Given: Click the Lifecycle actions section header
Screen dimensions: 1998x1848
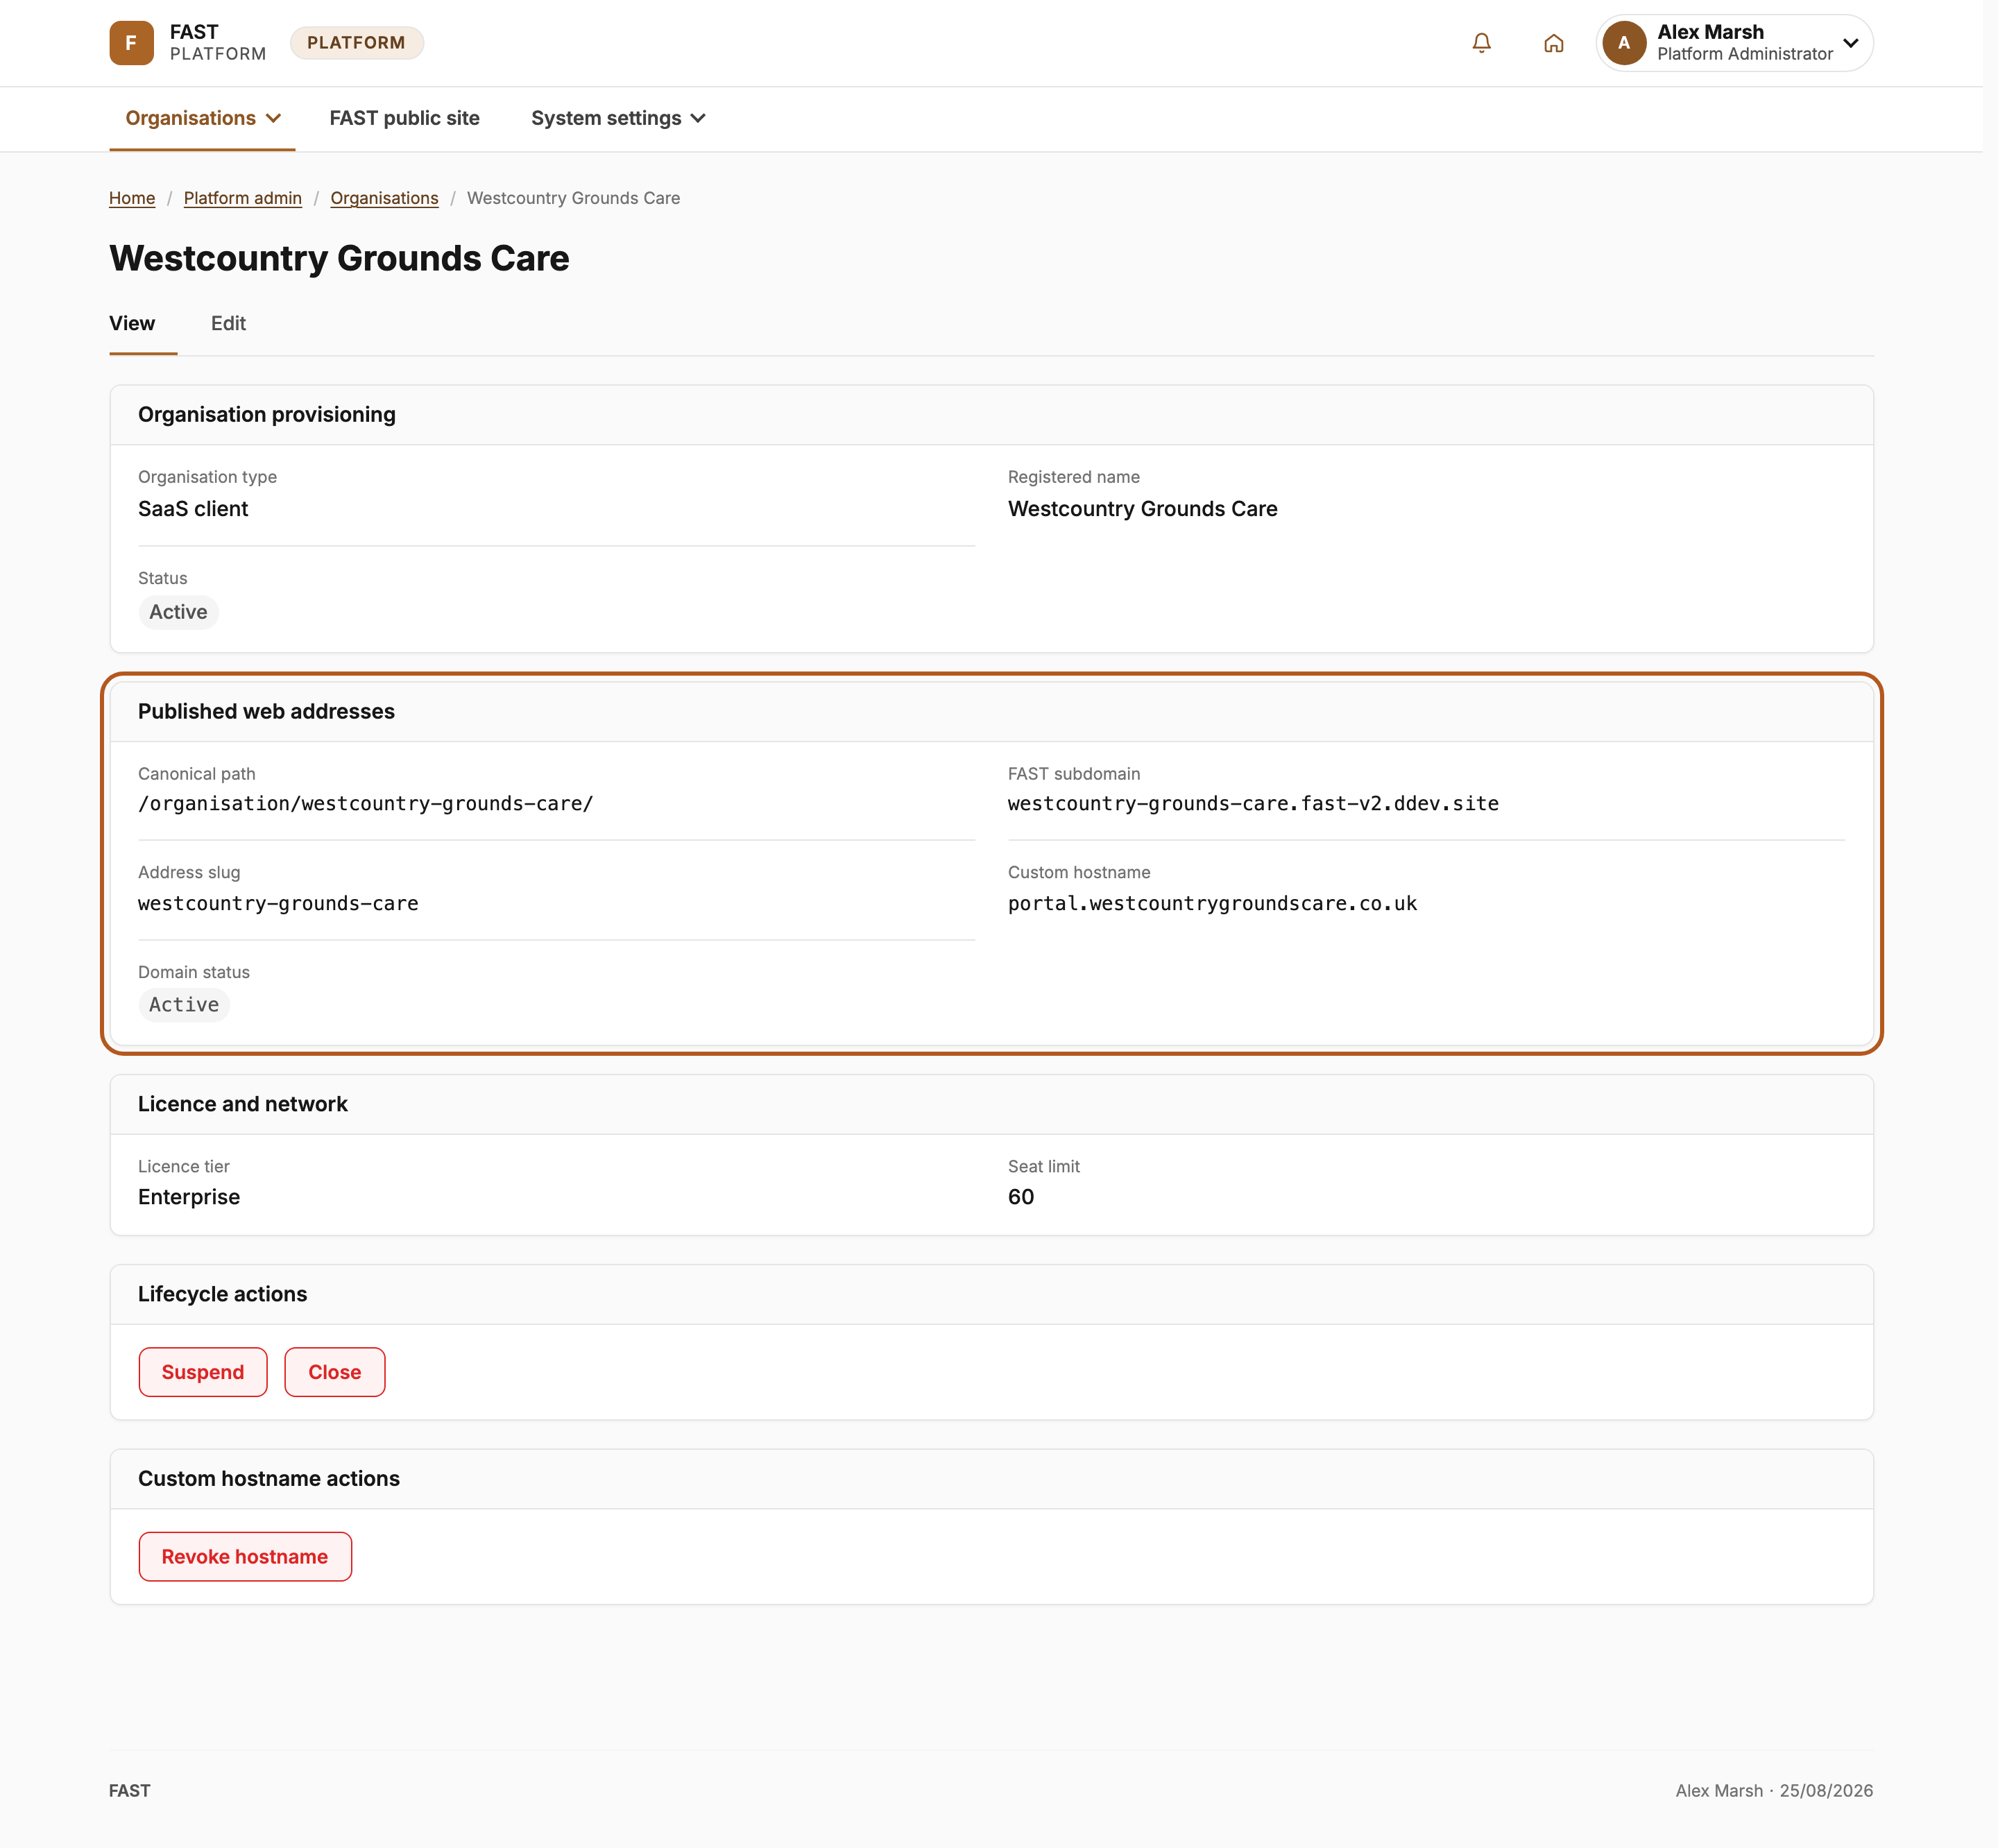Looking at the screenshot, I should click(x=222, y=1294).
